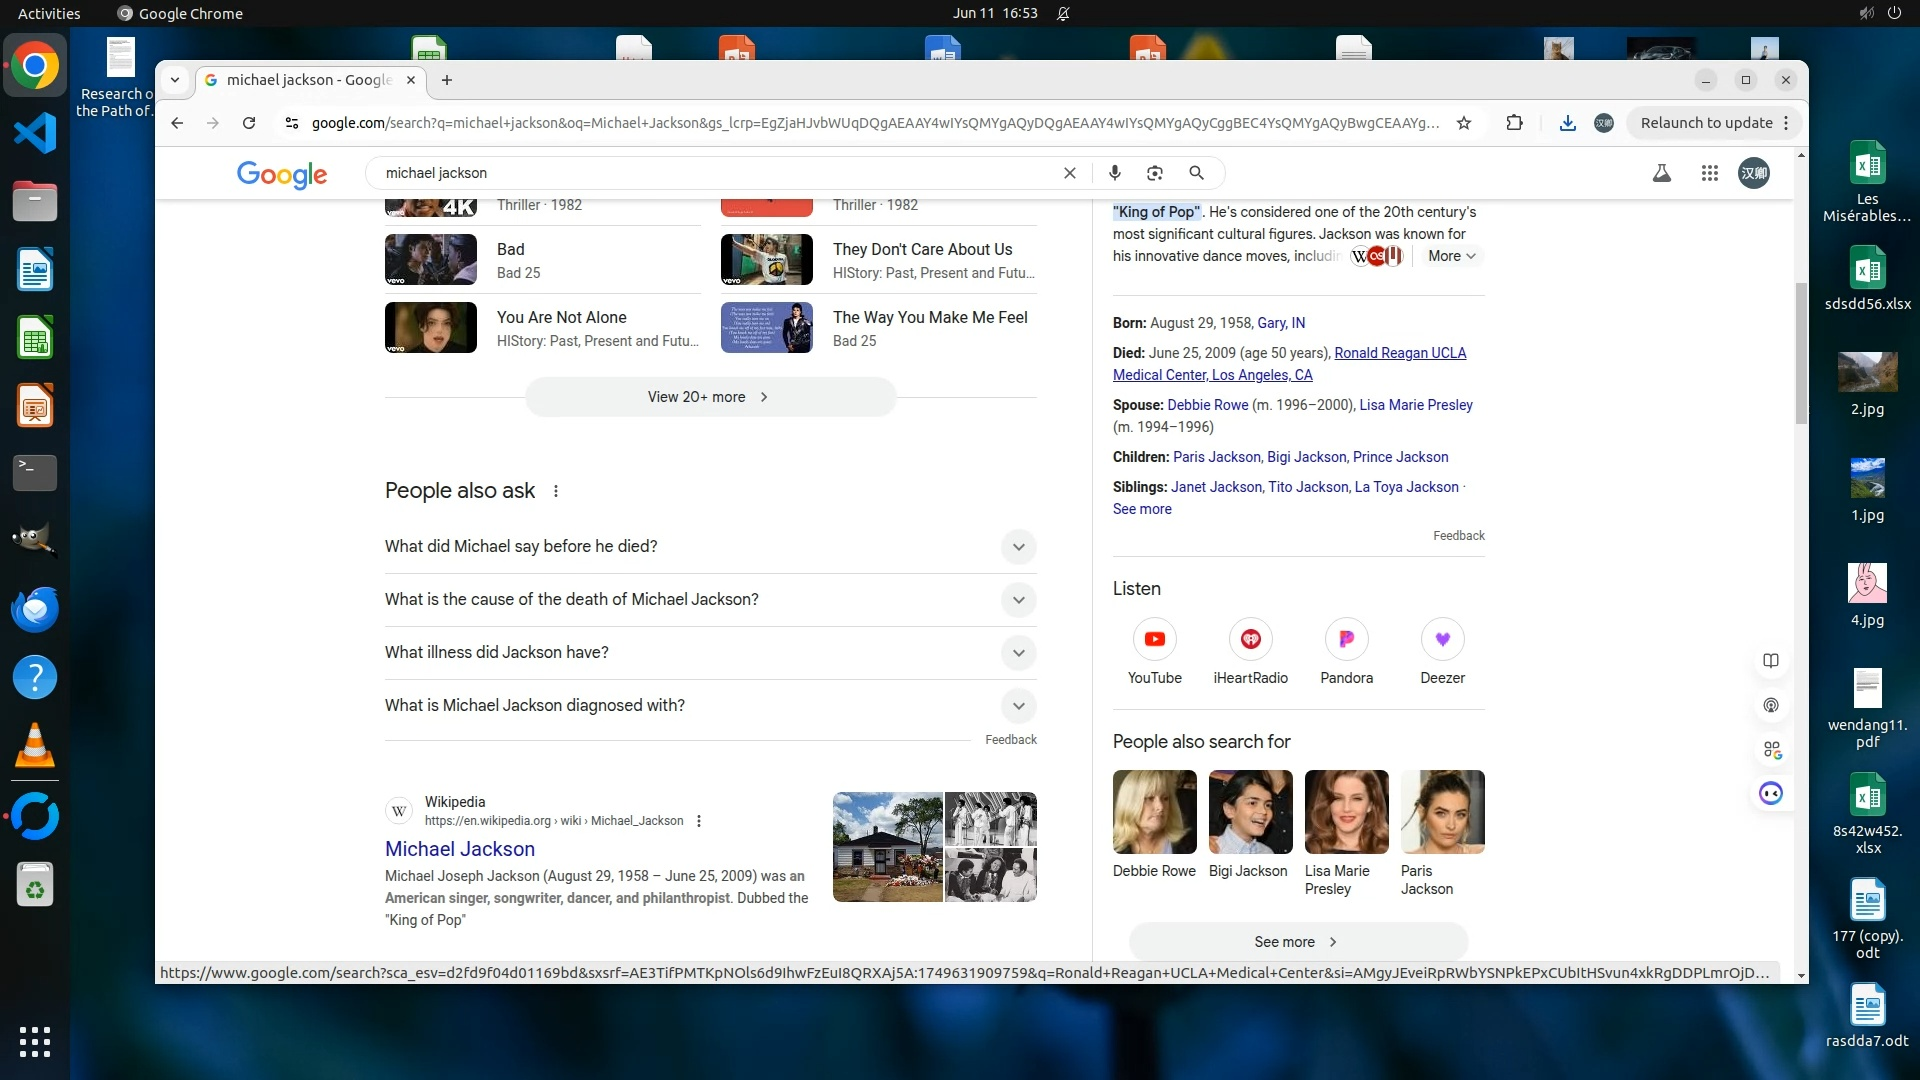Viewport: 1920px width, 1080px height.
Task: Click View 20+ more songs button
Action: (x=709, y=397)
